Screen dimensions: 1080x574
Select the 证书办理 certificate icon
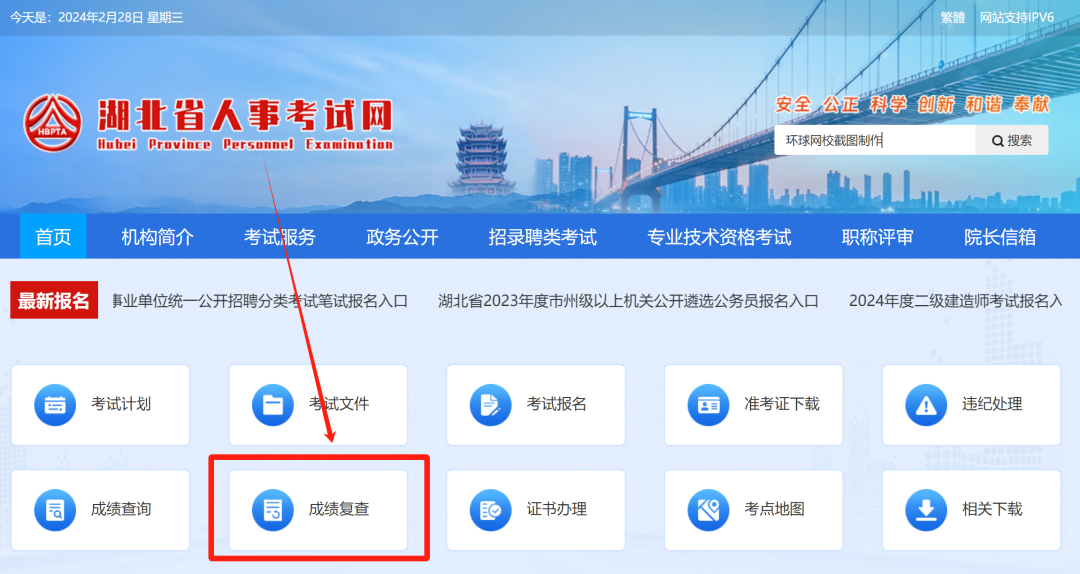pos(490,510)
